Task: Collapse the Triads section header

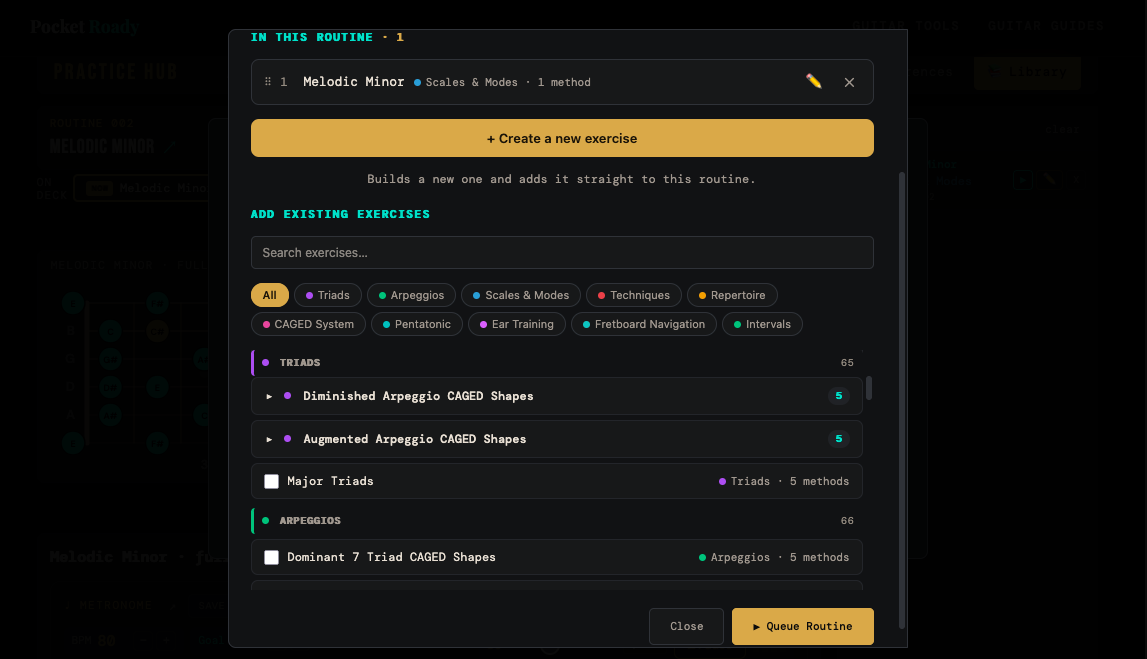Action: 557,363
